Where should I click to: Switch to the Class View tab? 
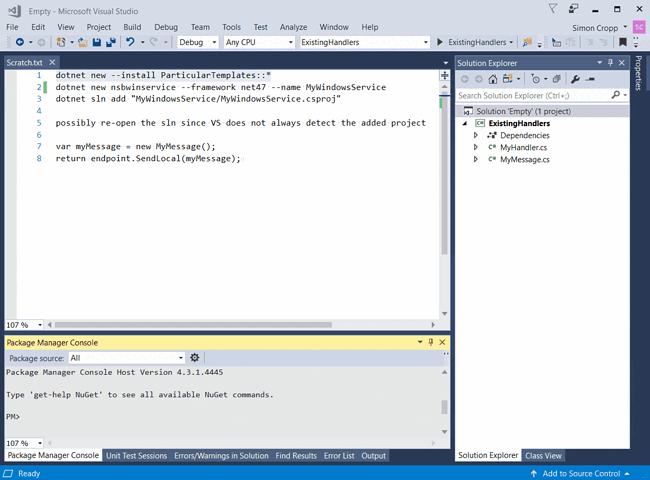tap(543, 456)
